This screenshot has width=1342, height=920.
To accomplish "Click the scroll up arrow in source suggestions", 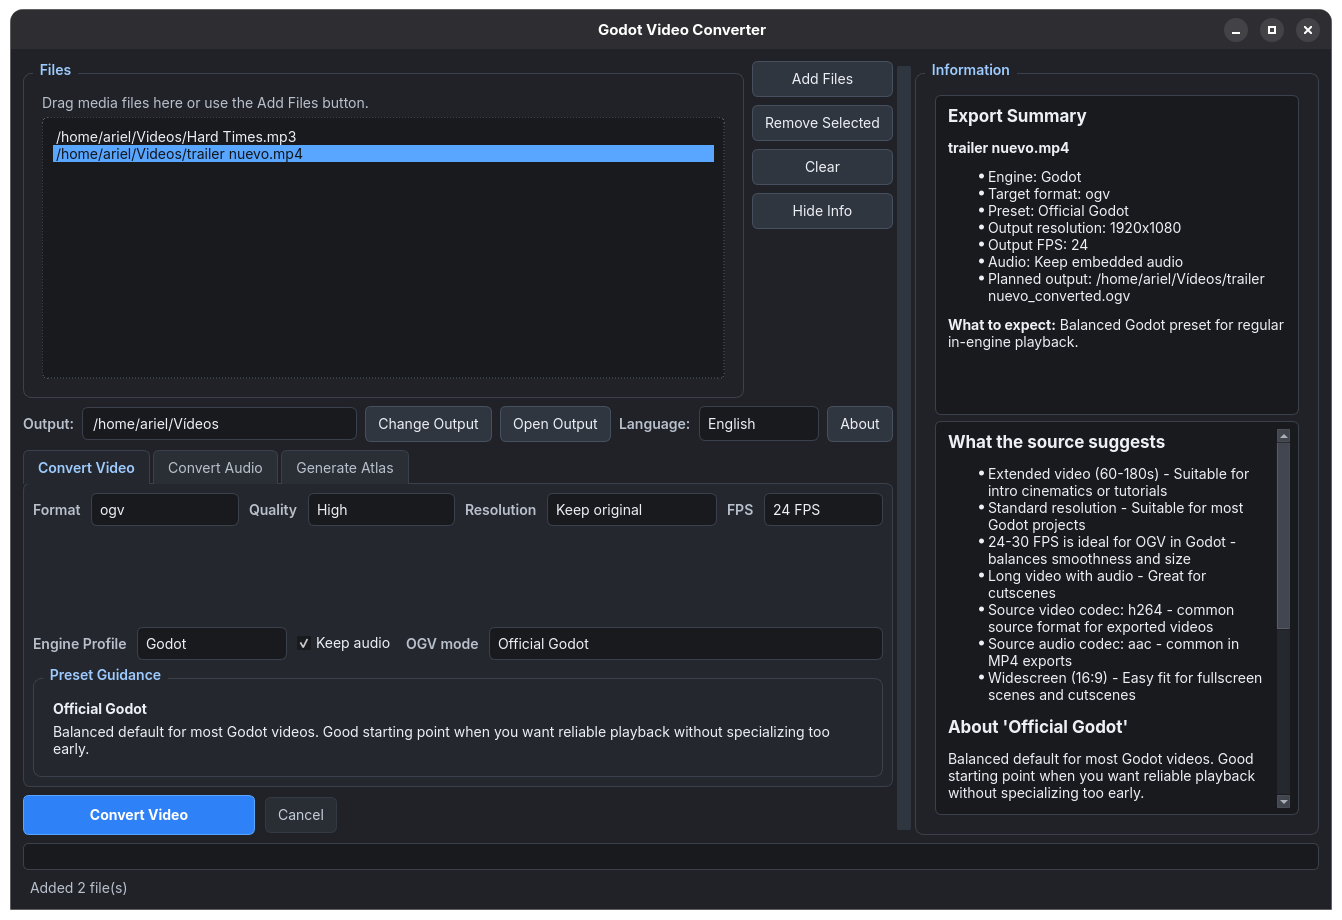I will pos(1283,436).
